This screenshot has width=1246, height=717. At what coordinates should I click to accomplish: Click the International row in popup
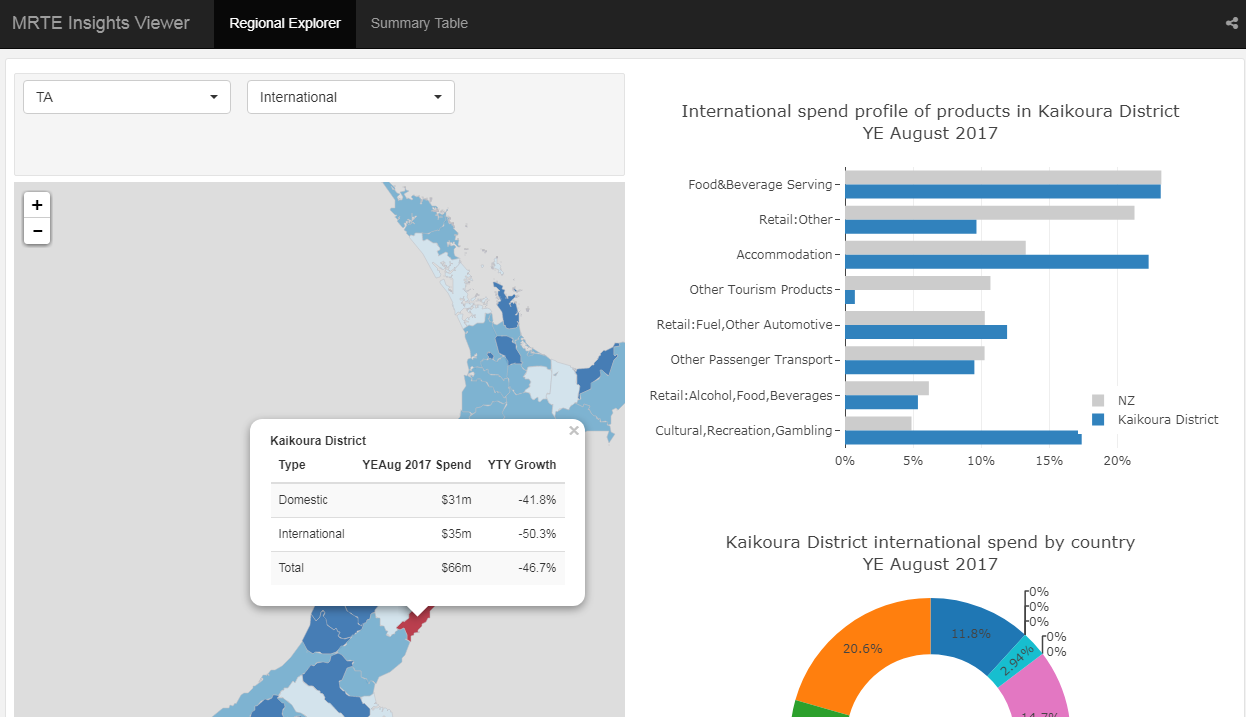pos(417,534)
